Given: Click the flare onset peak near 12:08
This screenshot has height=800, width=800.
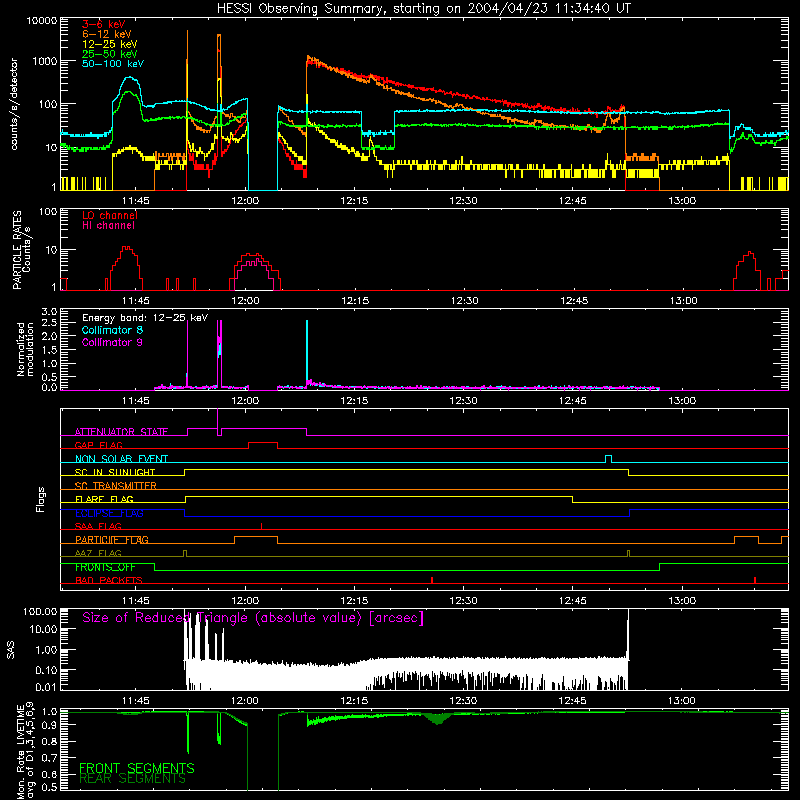Looking at the screenshot, I should pos(308,58).
